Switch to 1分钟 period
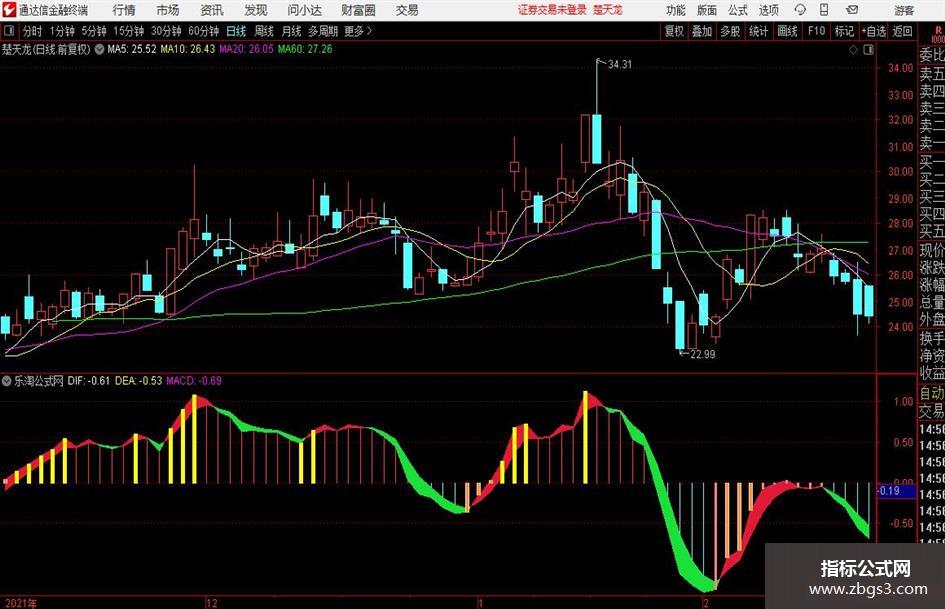 coord(62,31)
